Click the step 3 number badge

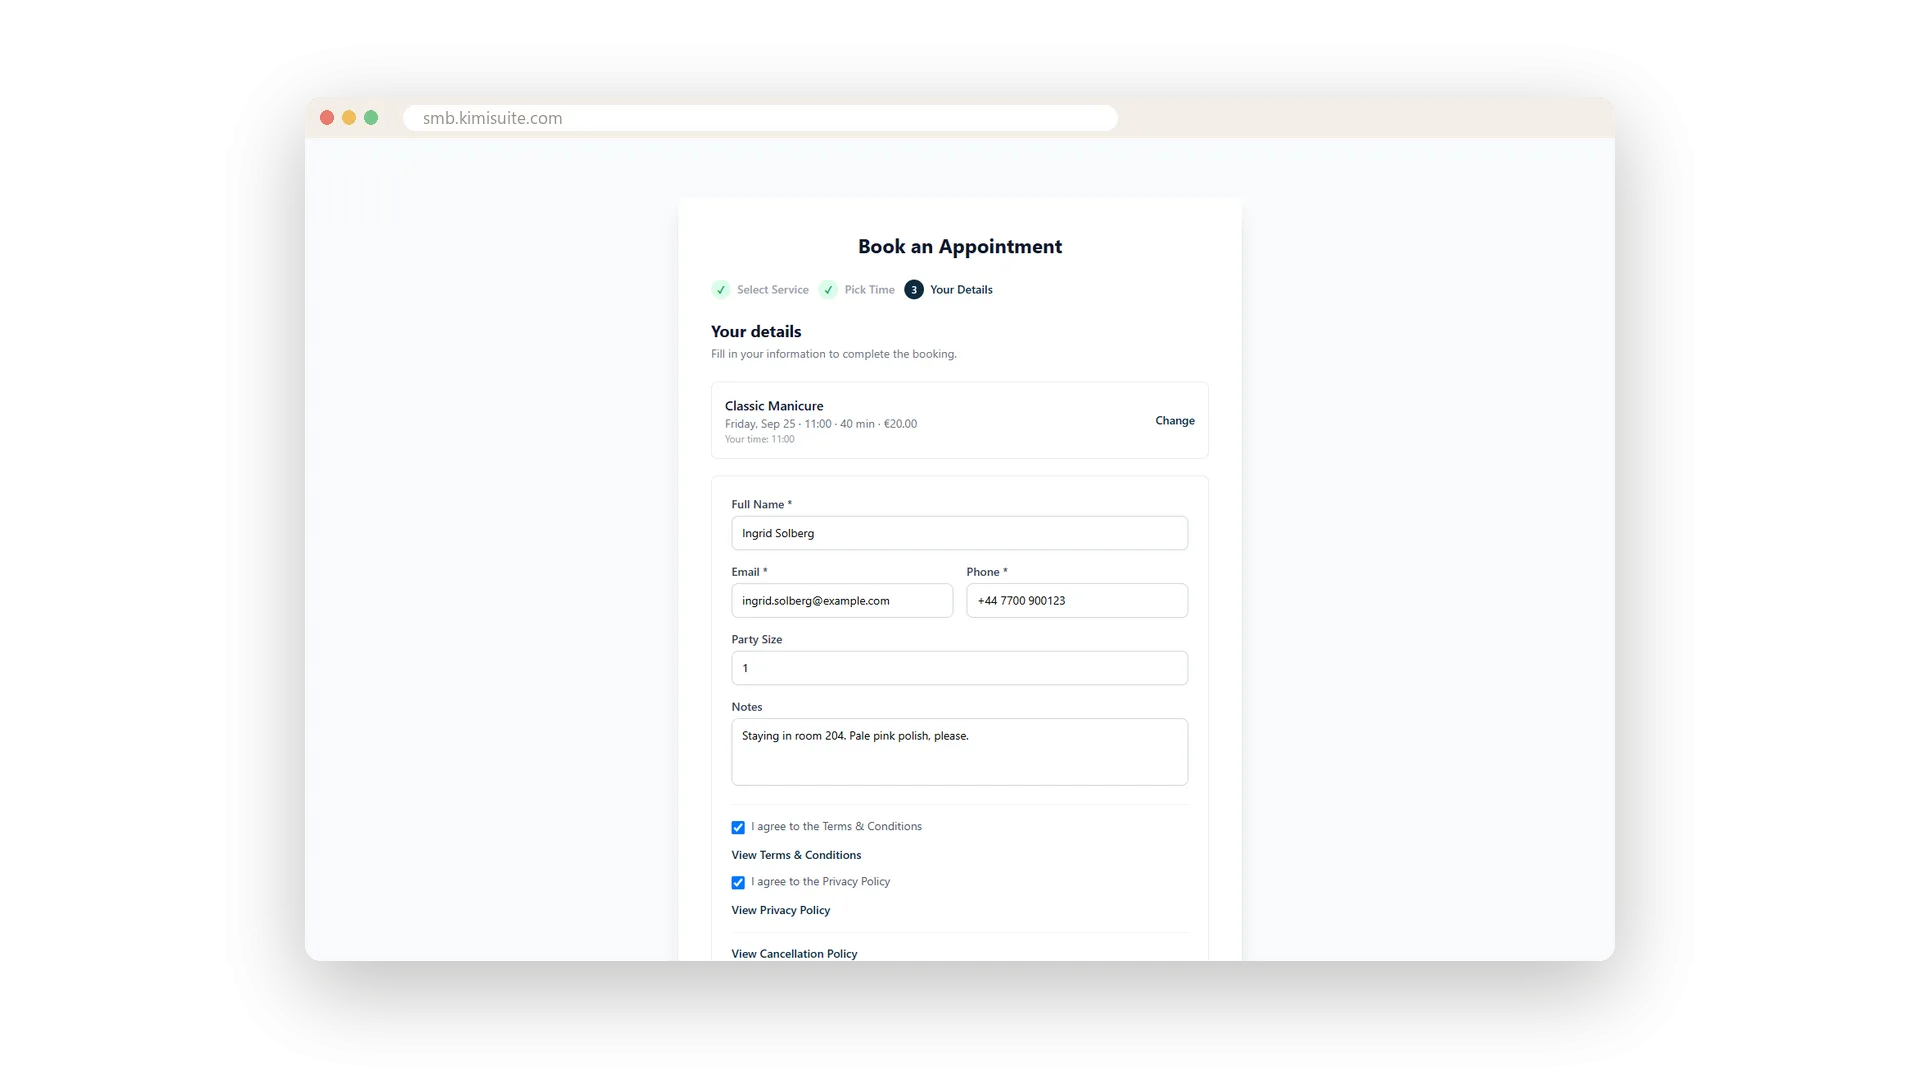pos(914,290)
